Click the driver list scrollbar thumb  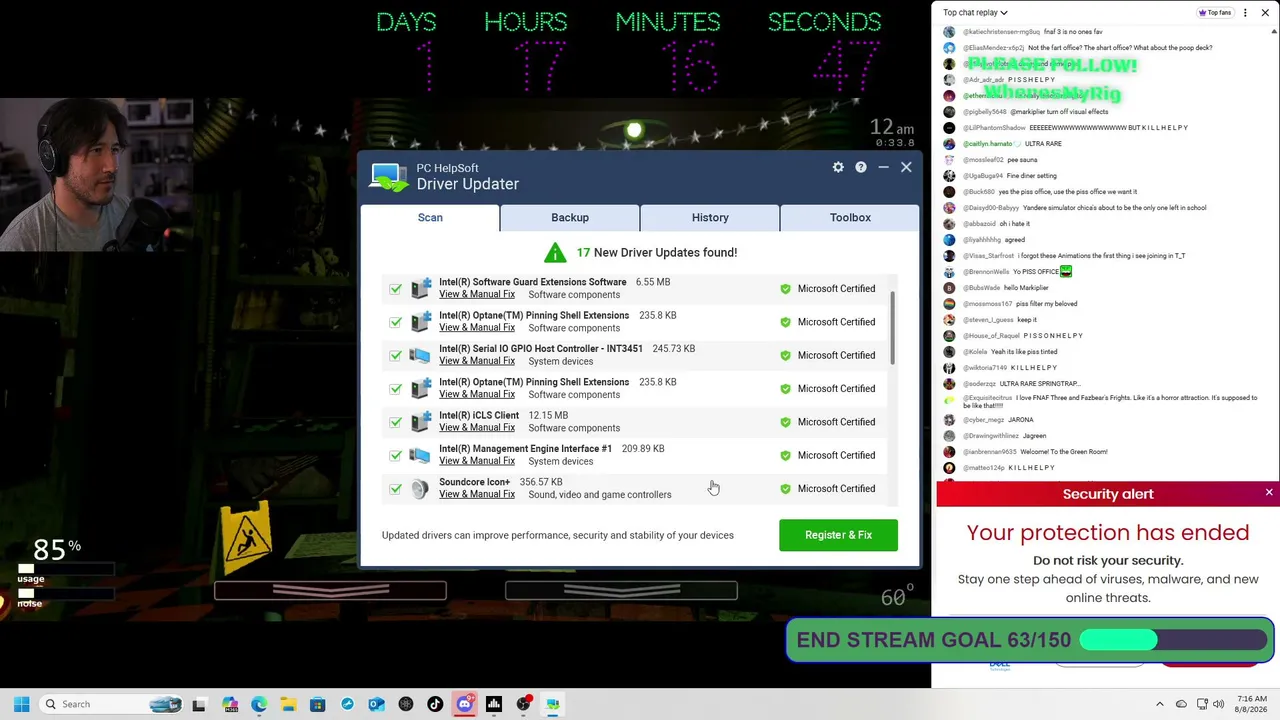click(891, 330)
